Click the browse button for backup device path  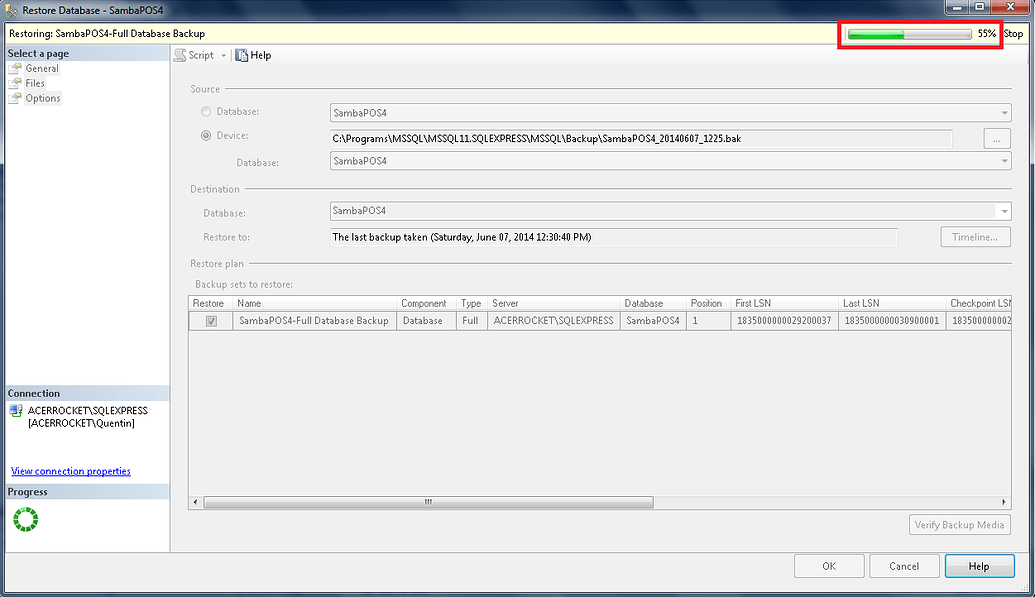pos(996,139)
